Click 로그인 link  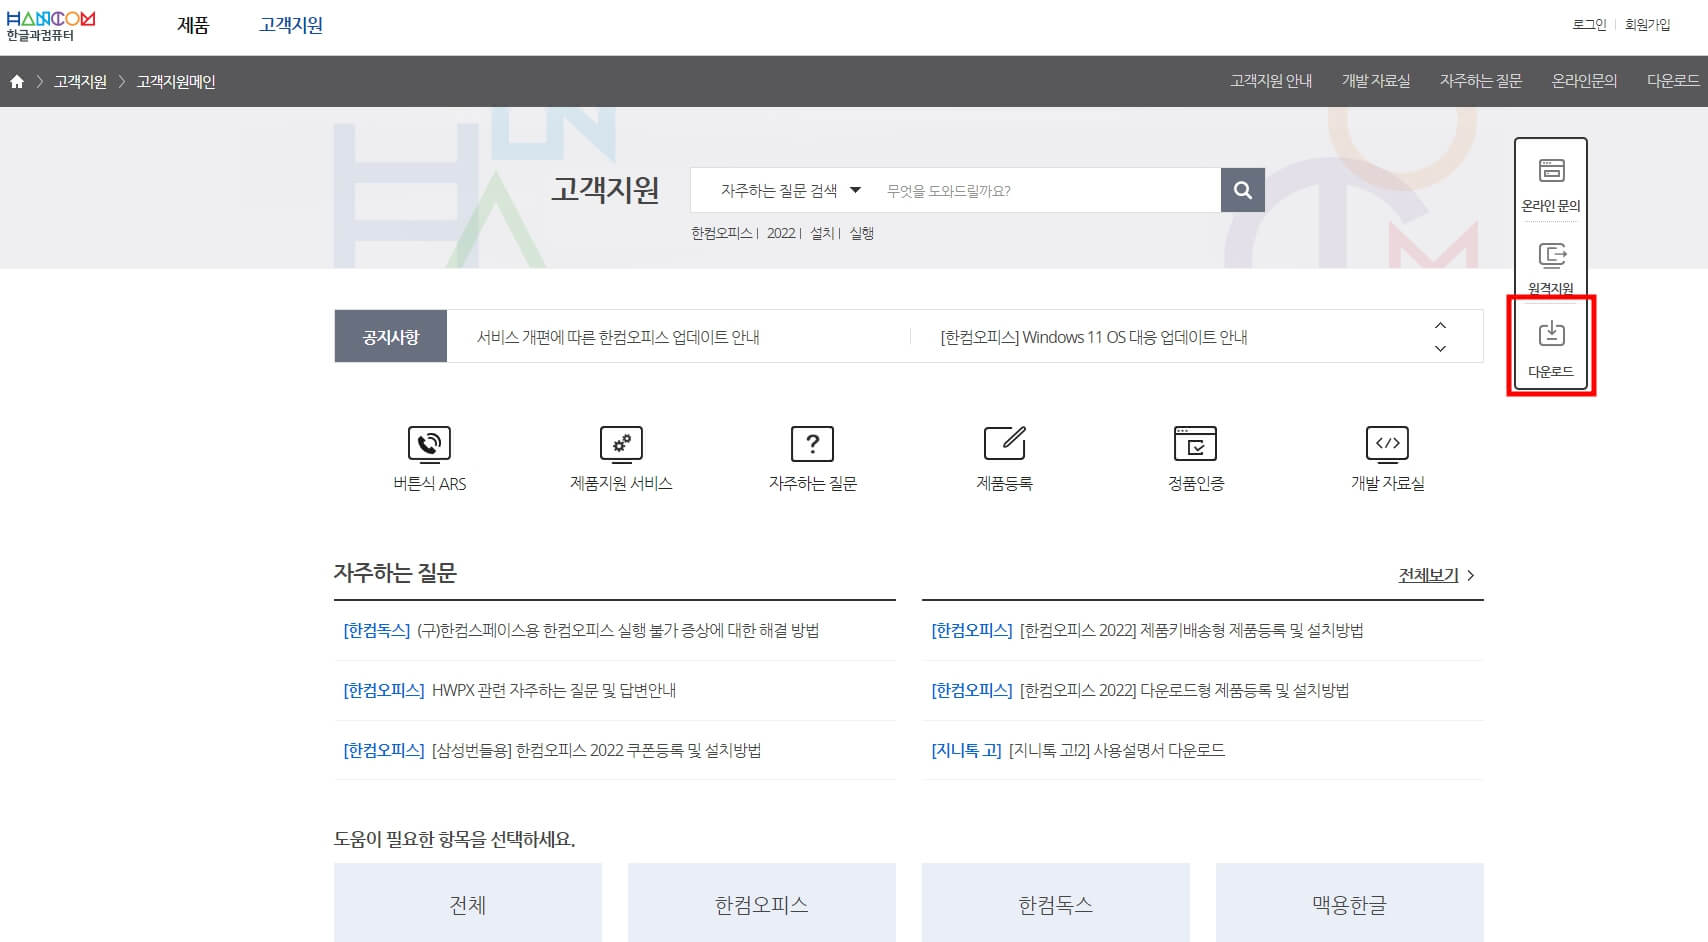click(x=1589, y=25)
